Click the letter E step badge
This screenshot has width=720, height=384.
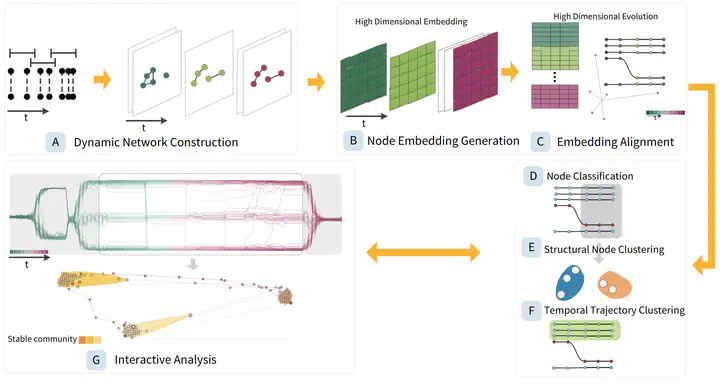click(531, 248)
